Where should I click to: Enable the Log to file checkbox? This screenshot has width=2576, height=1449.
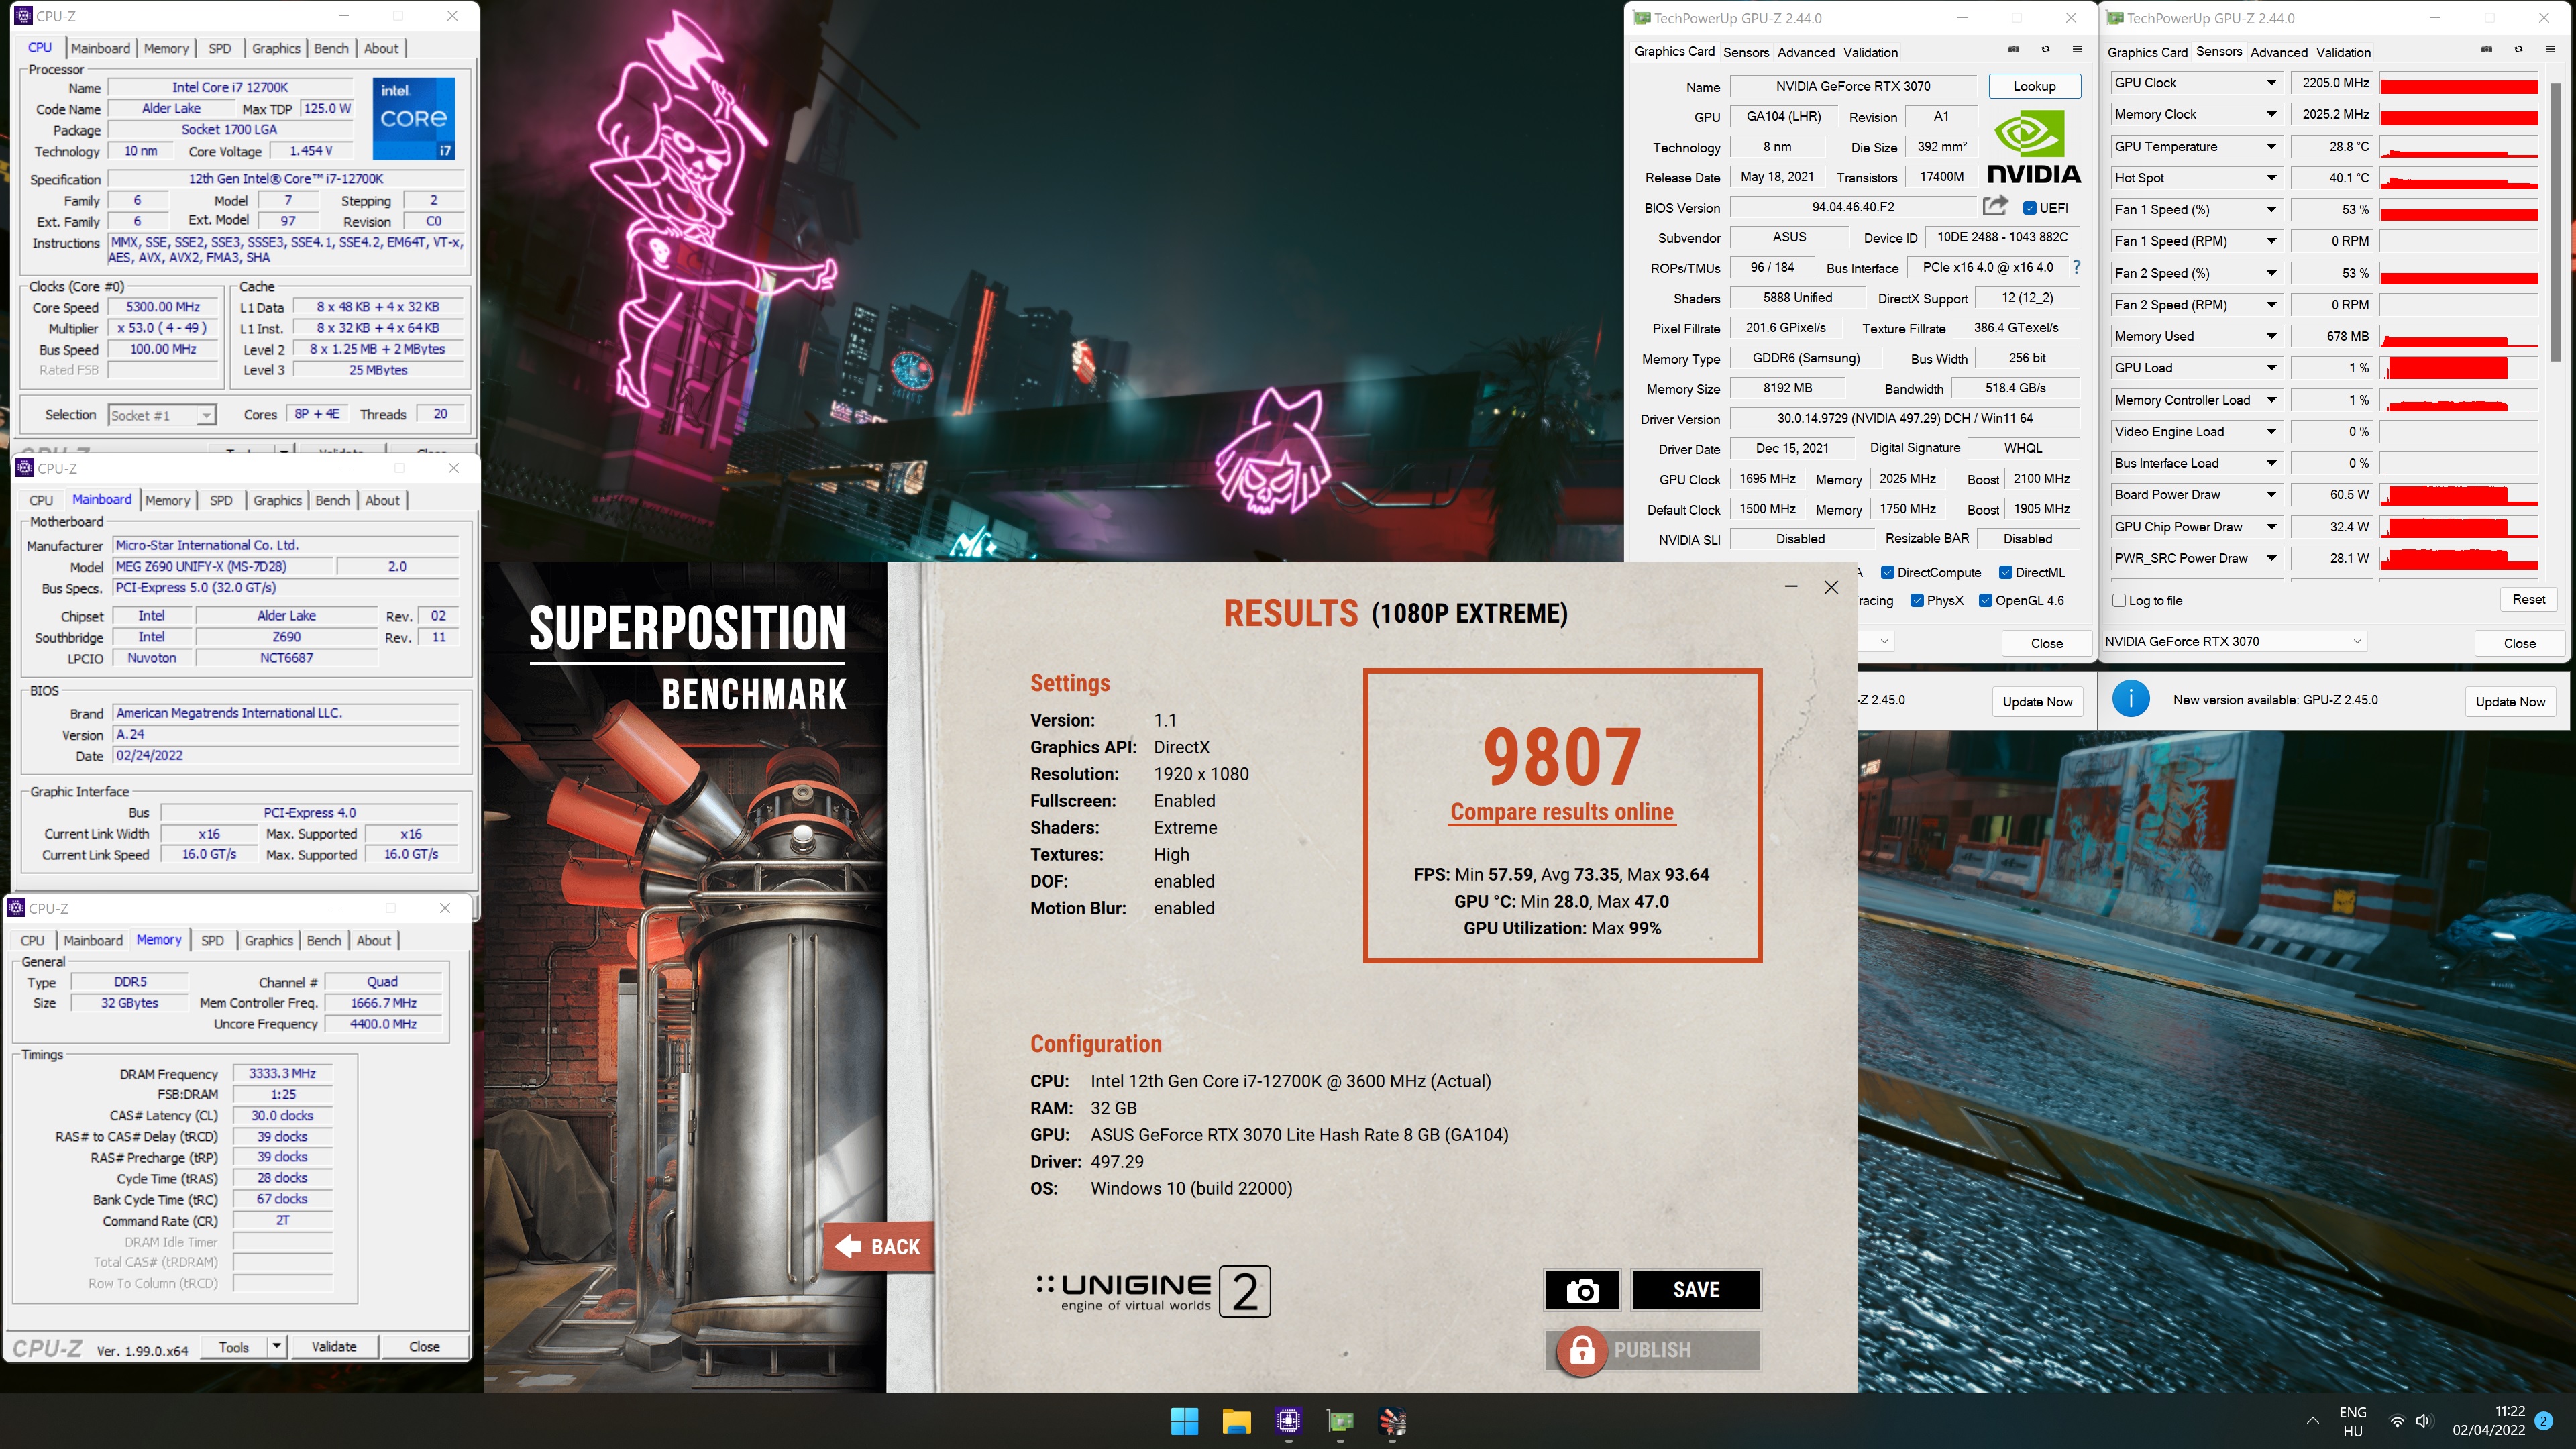[x=2118, y=600]
